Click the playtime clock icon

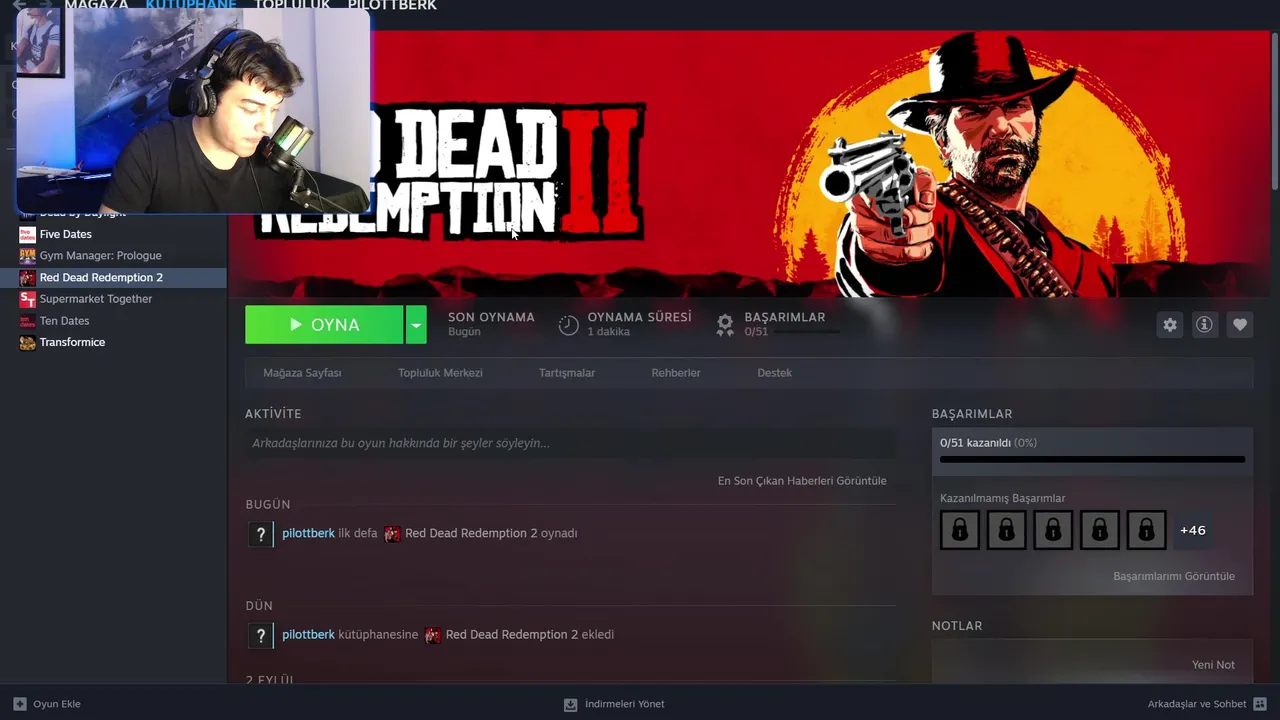(x=568, y=325)
